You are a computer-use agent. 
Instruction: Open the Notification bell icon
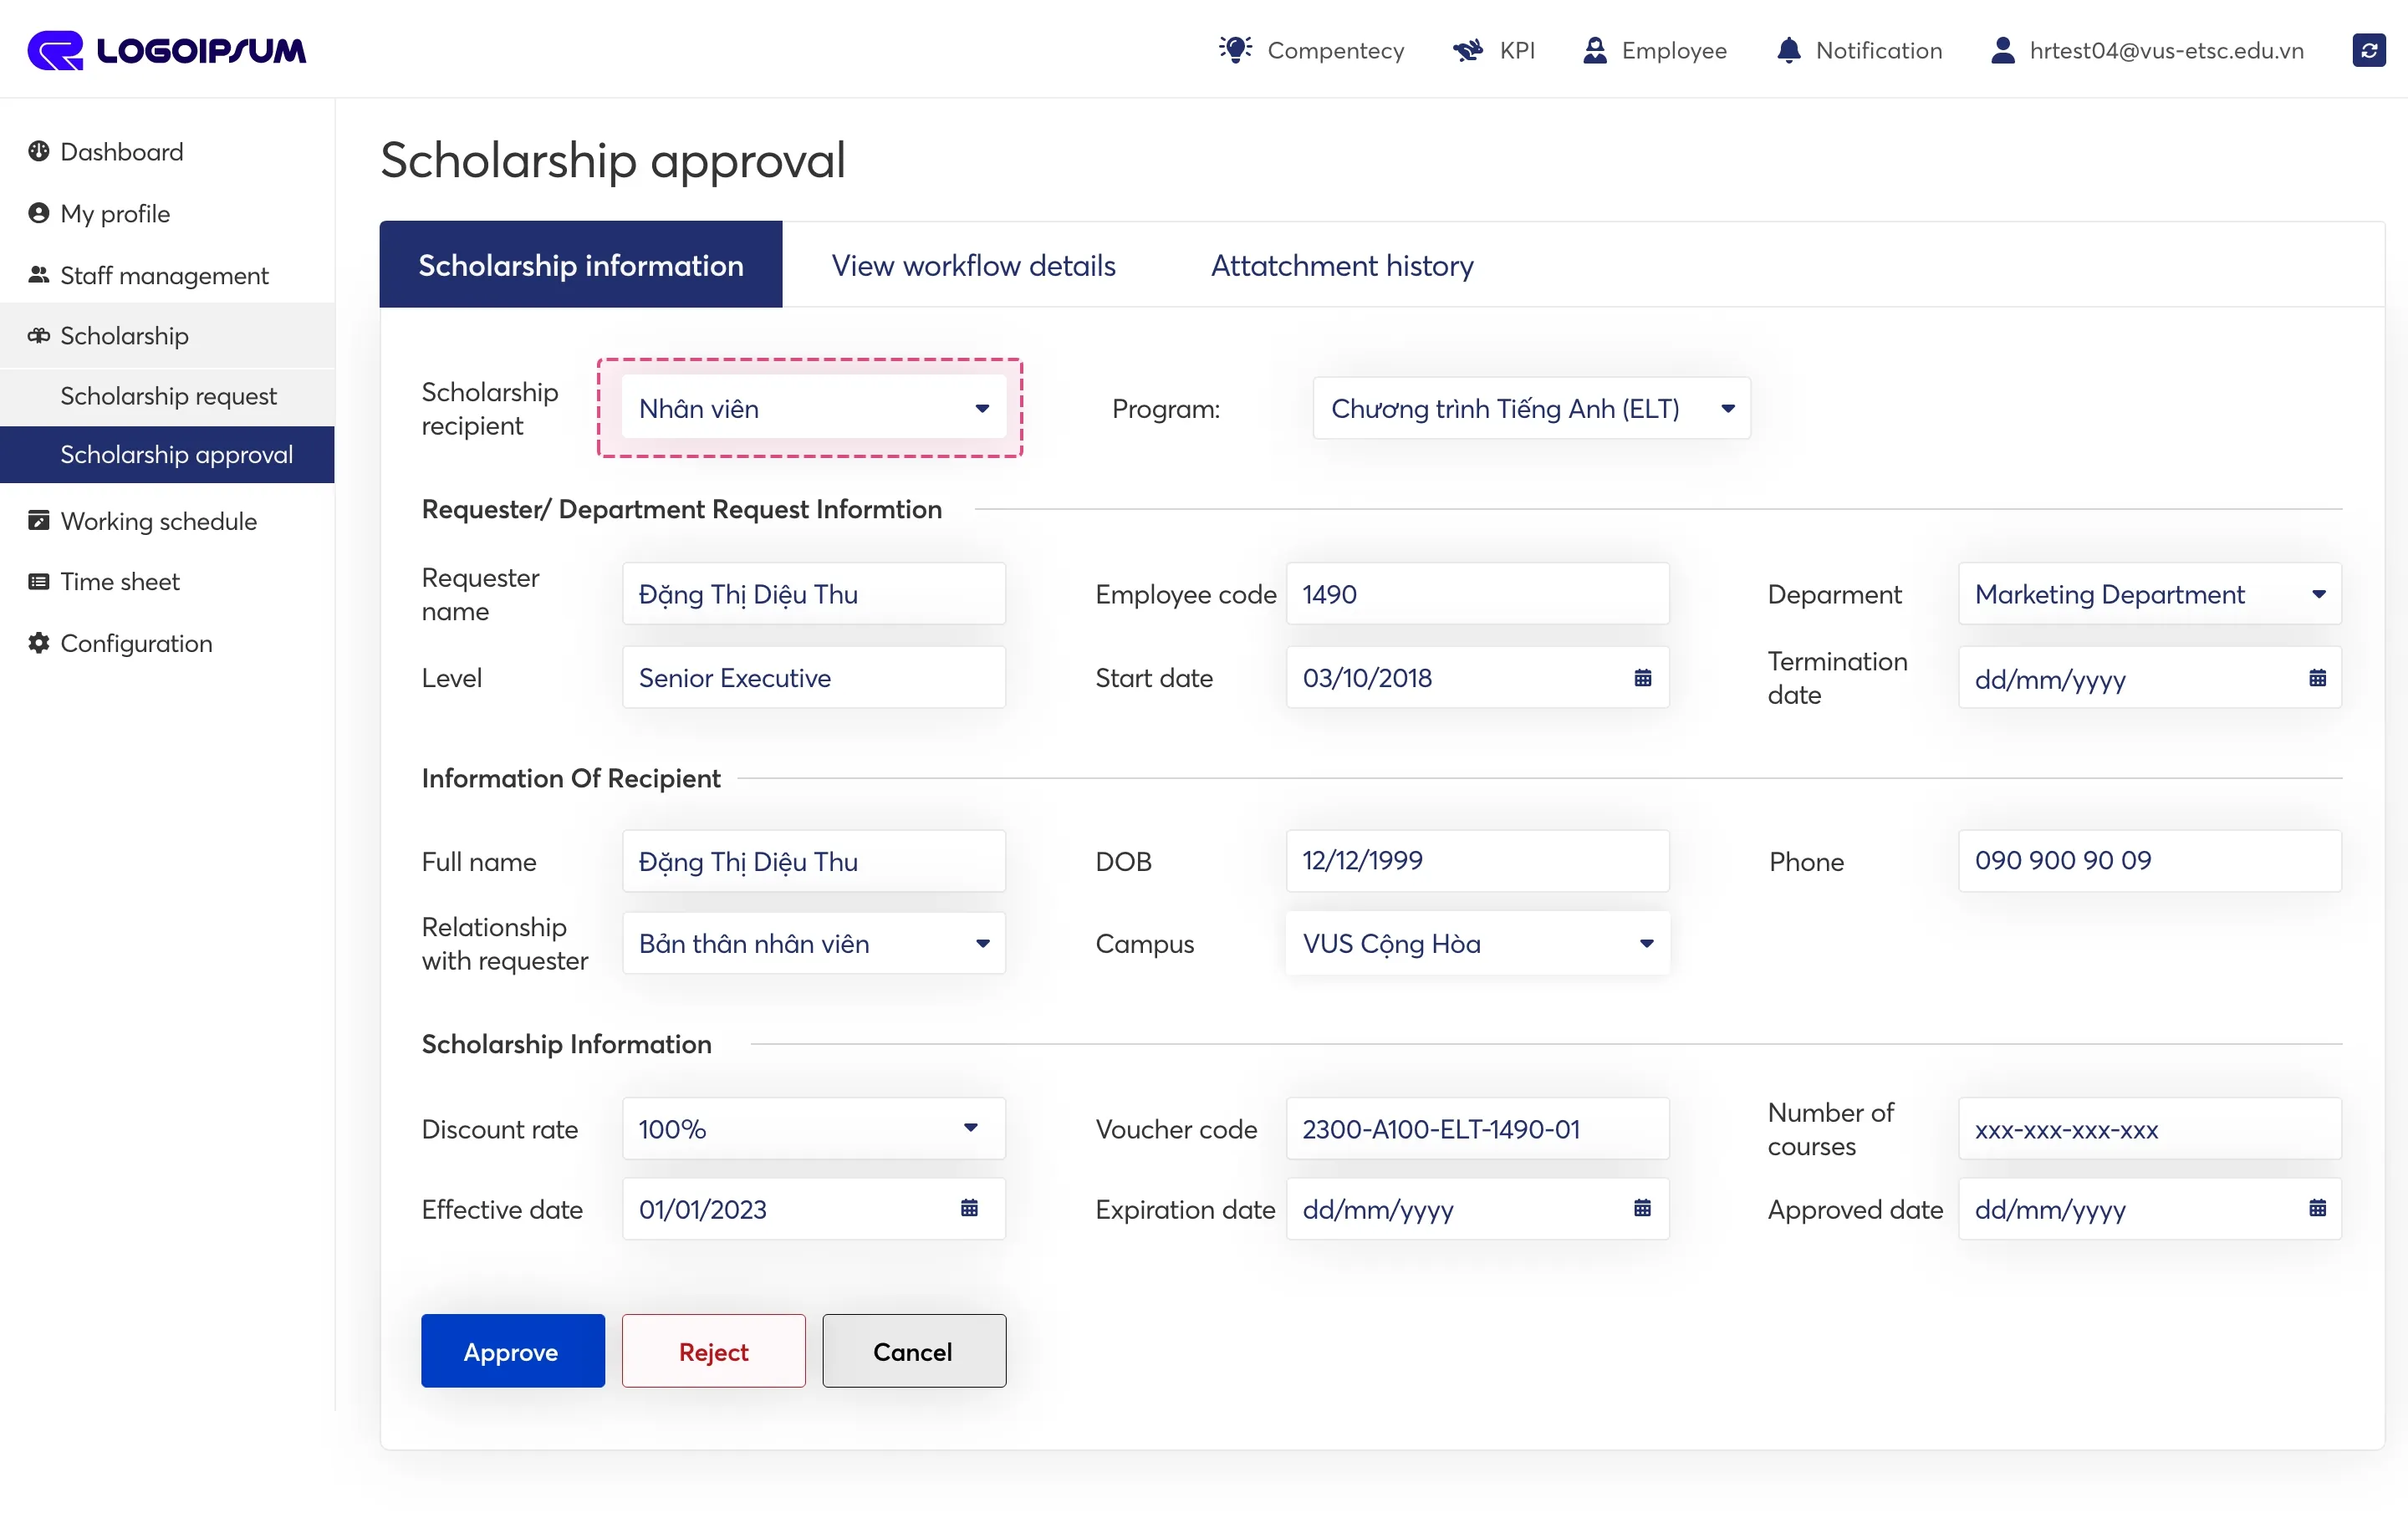1788,50
